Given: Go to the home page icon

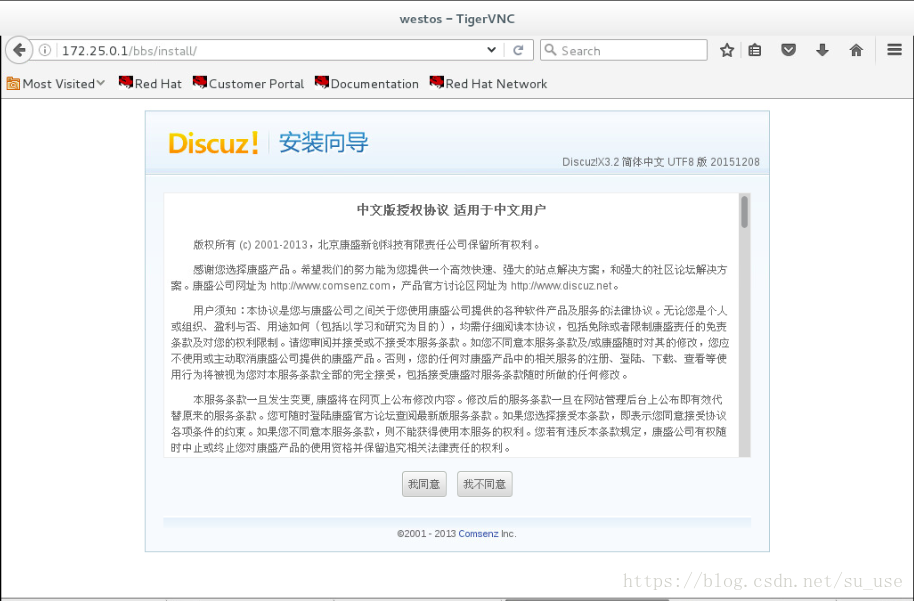Looking at the screenshot, I should pyautogui.click(x=856, y=50).
